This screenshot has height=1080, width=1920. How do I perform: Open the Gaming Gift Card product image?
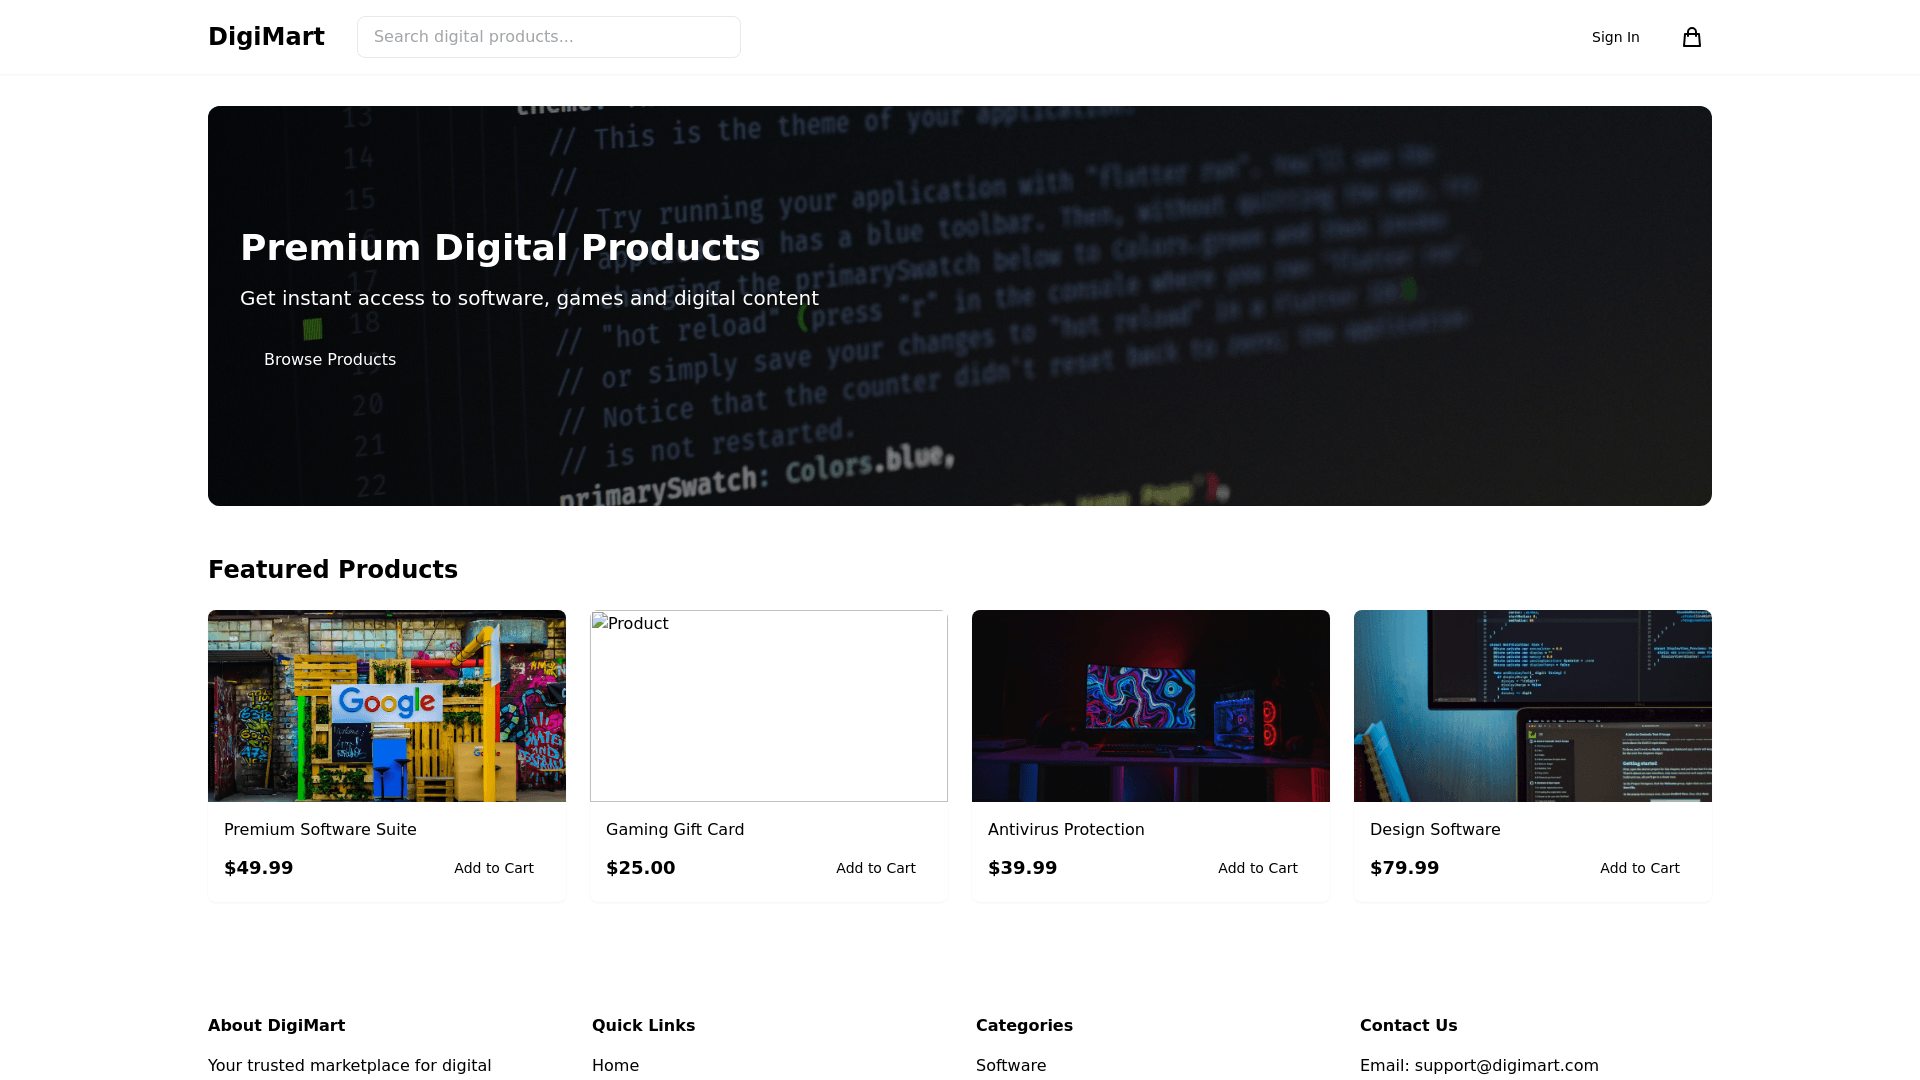pyautogui.click(x=769, y=705)
